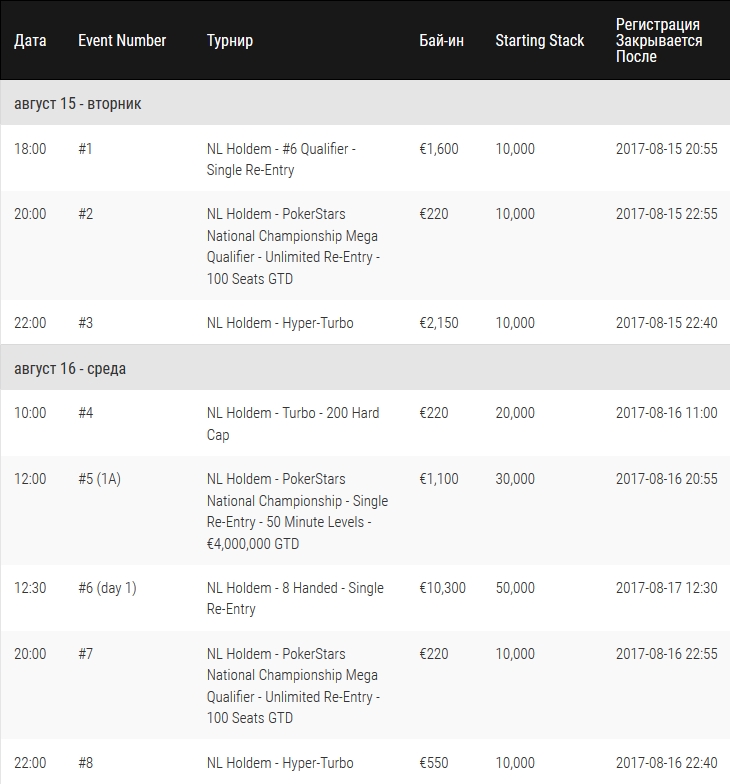Click registration close time 2017-08-16 22:40

(666, 763)
